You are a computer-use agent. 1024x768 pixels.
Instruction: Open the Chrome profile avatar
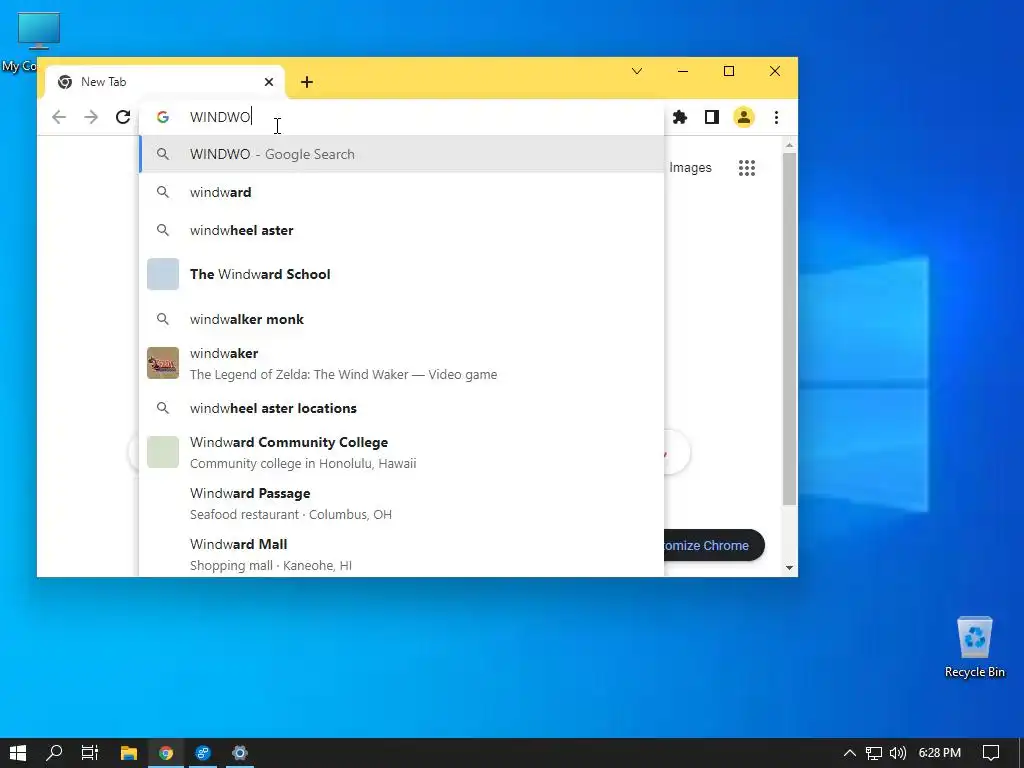pos(744,117)
